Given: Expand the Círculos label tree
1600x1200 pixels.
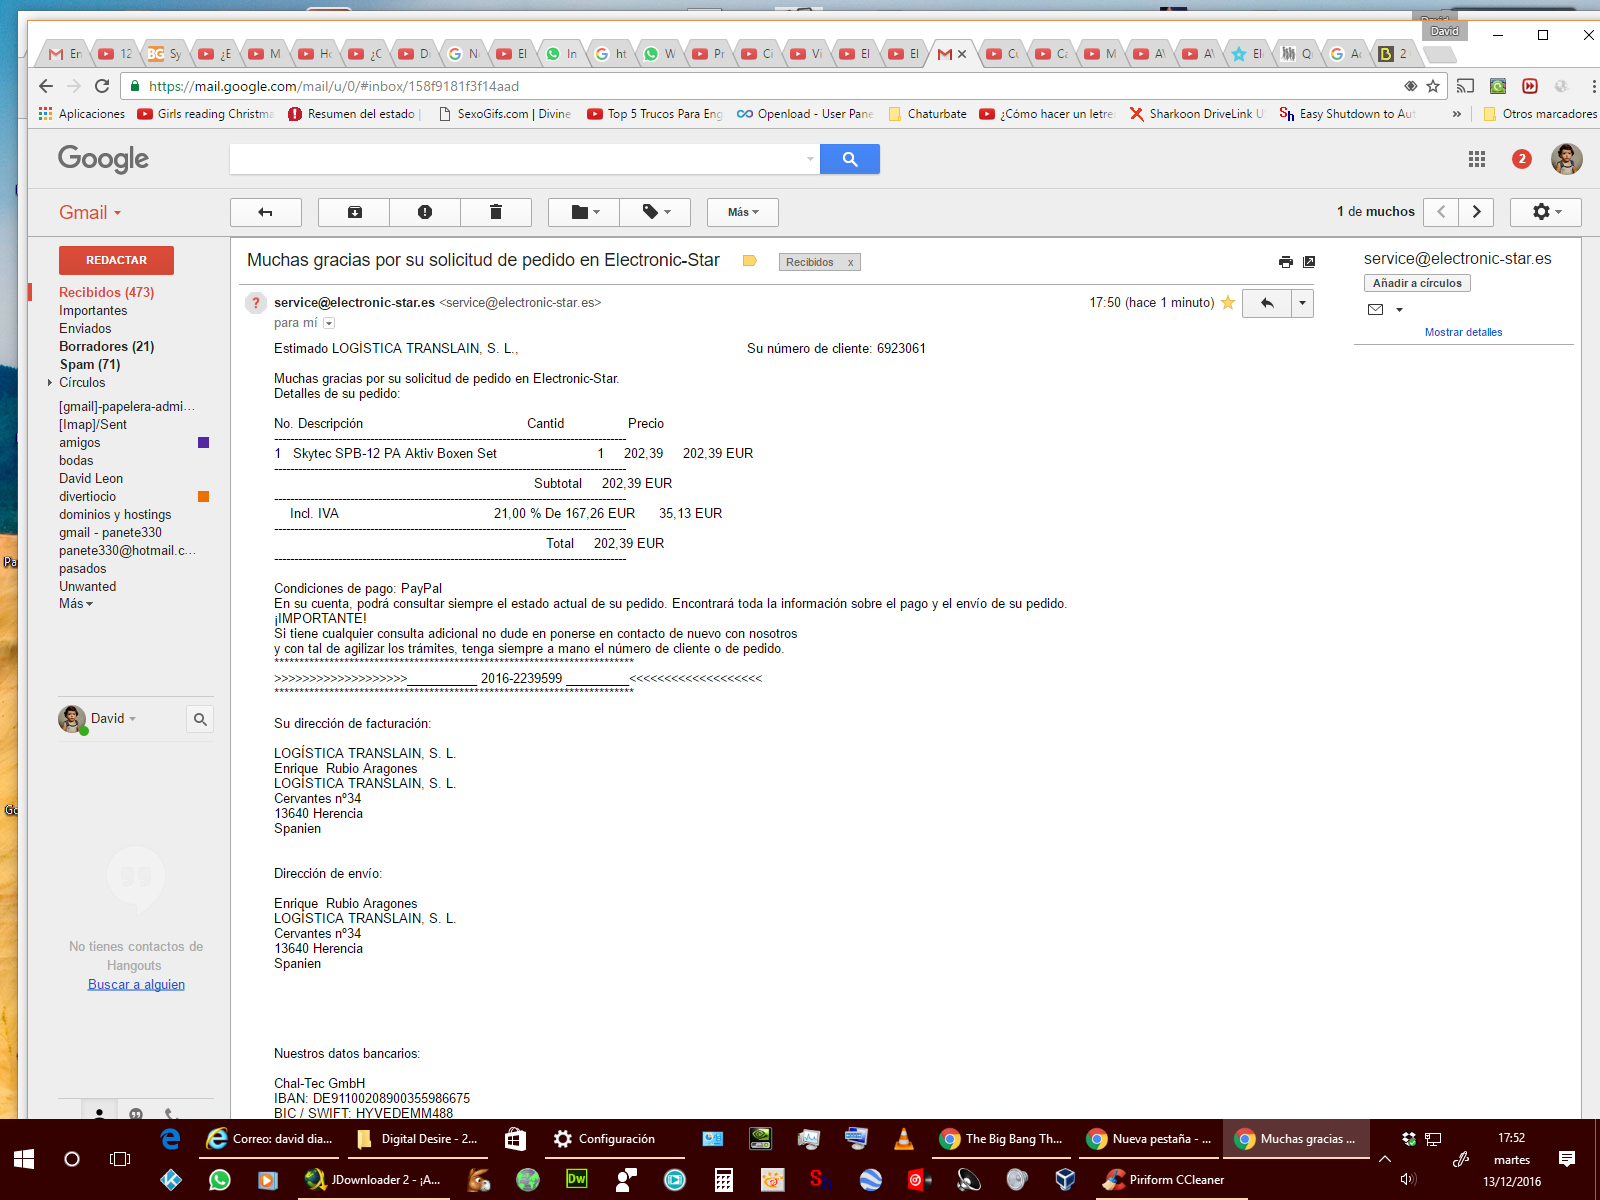Looking at the screenshot, I should [x=50, y=383].
